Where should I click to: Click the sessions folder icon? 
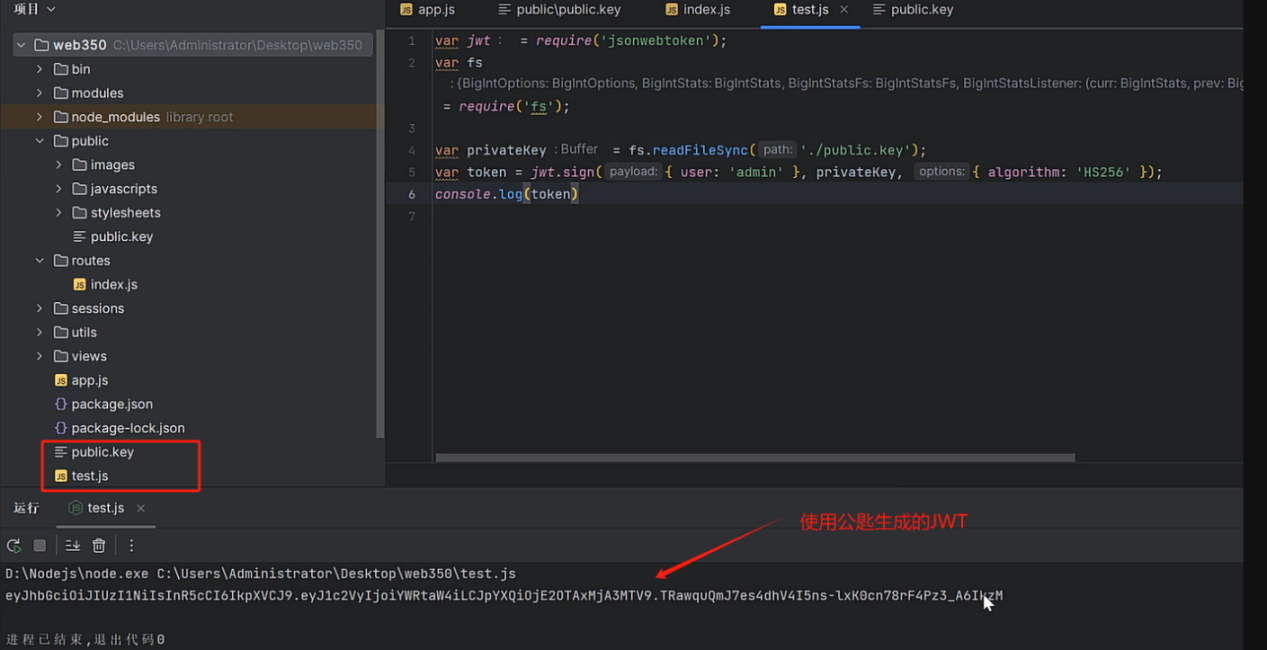[x=61, y=309]
